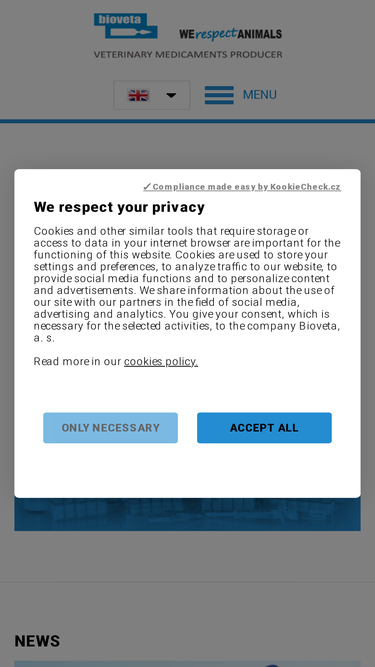
Task: Click the MENU text label
Action: (260, 94)
